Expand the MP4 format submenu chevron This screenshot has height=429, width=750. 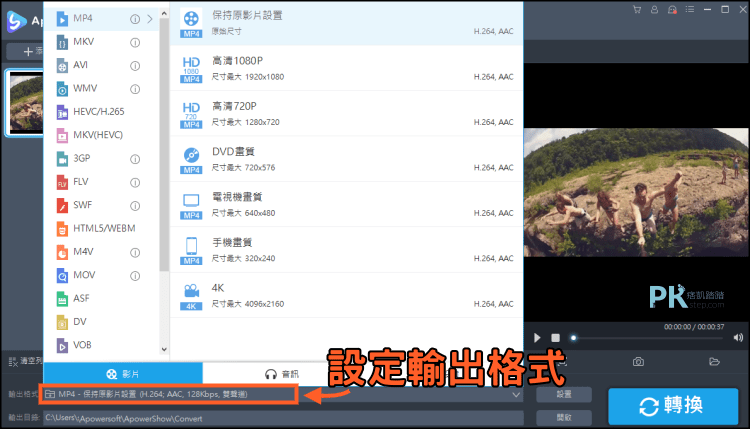[150, 19]
